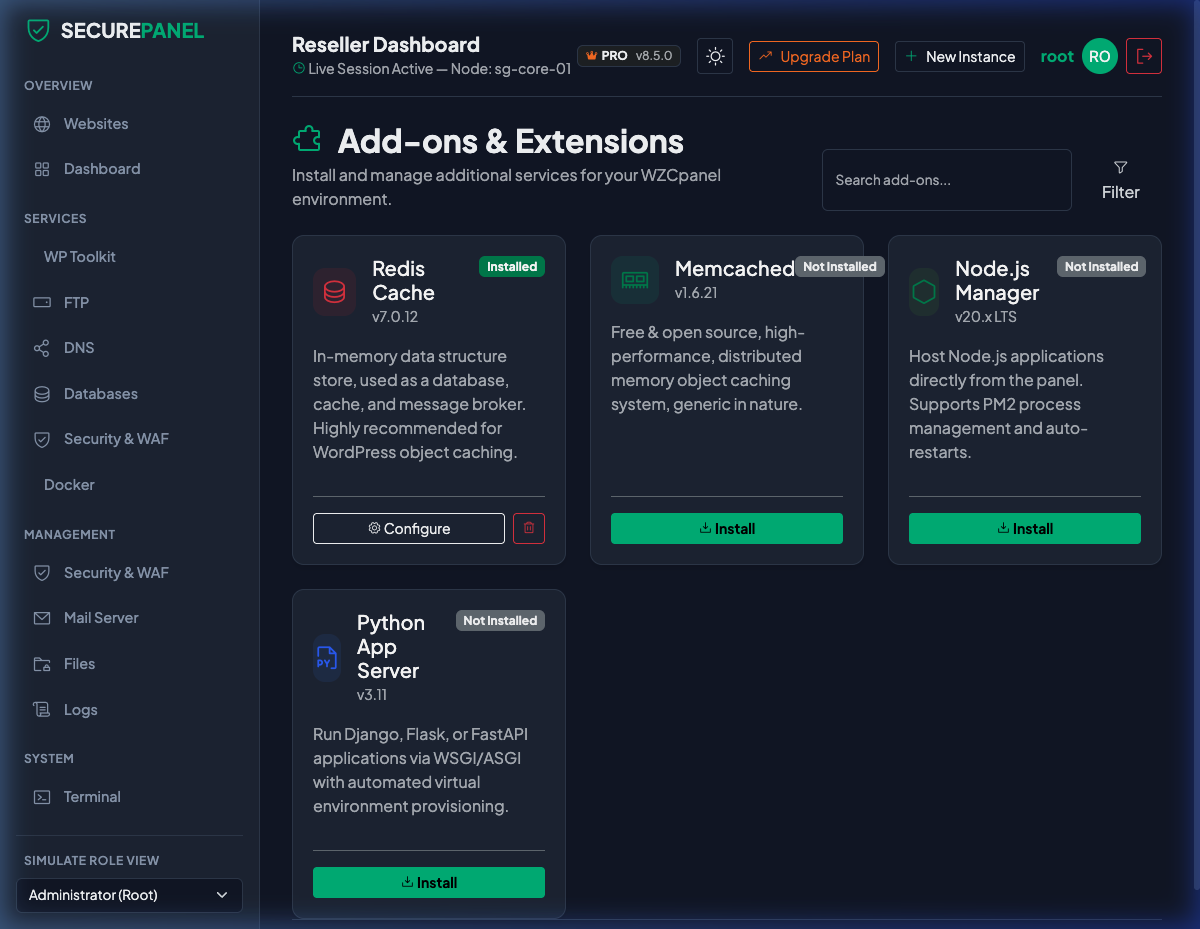This screenshot has width=1200, height=929.
Task: Open WP Toolkit in sidebar
Action: tap(80, 257)
